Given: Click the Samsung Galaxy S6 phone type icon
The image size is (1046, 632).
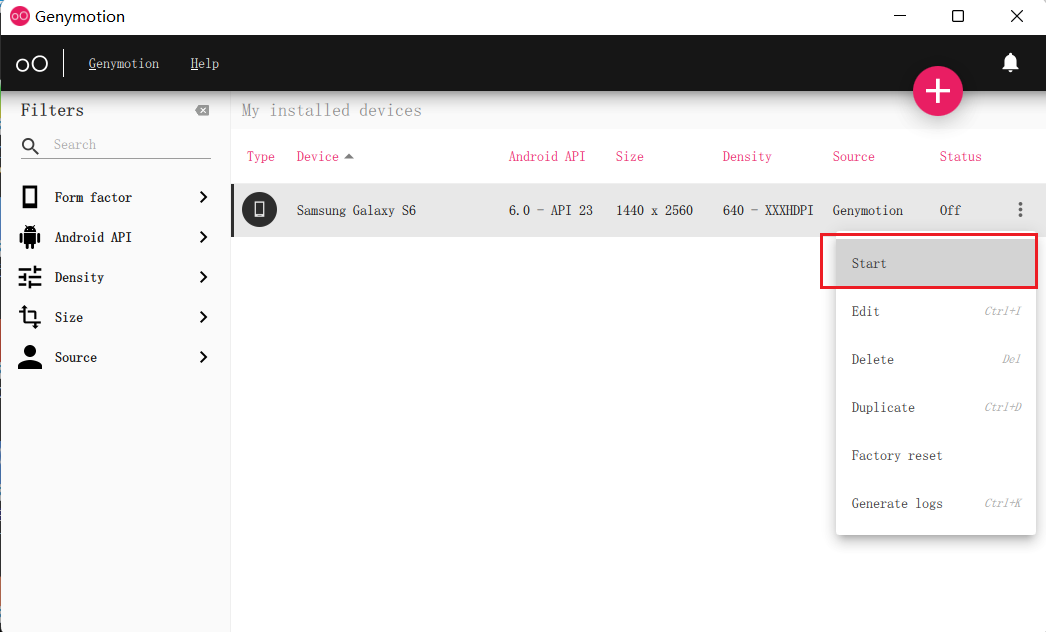Looking at the screenshot, I should [259, 210].
